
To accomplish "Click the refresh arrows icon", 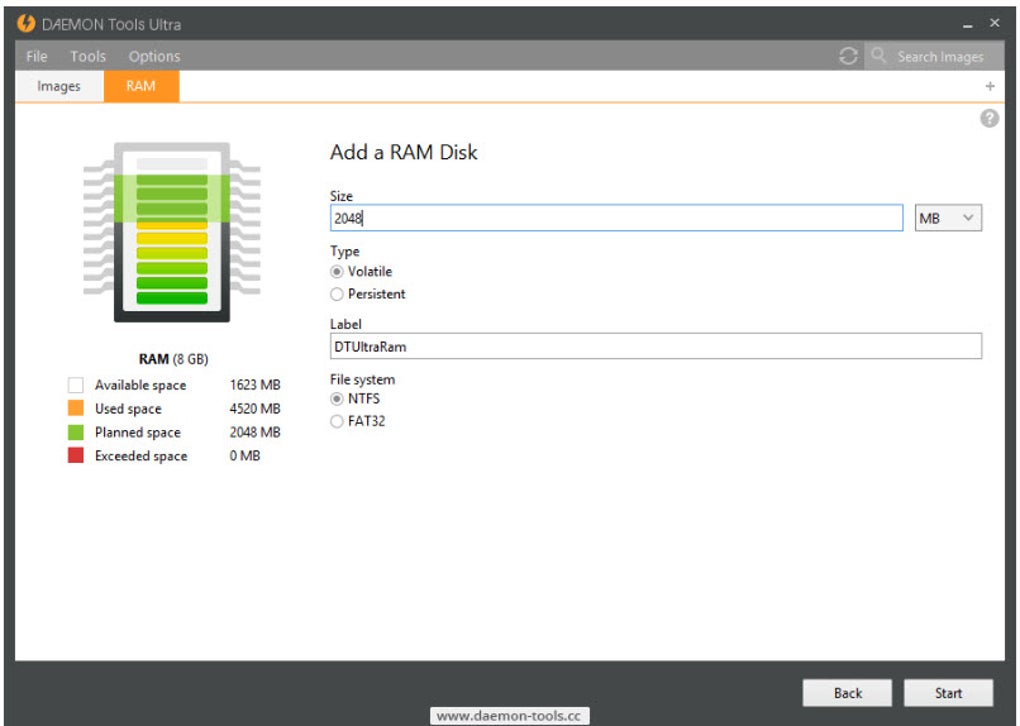I will pyautogui.click(x=848, y=56).
